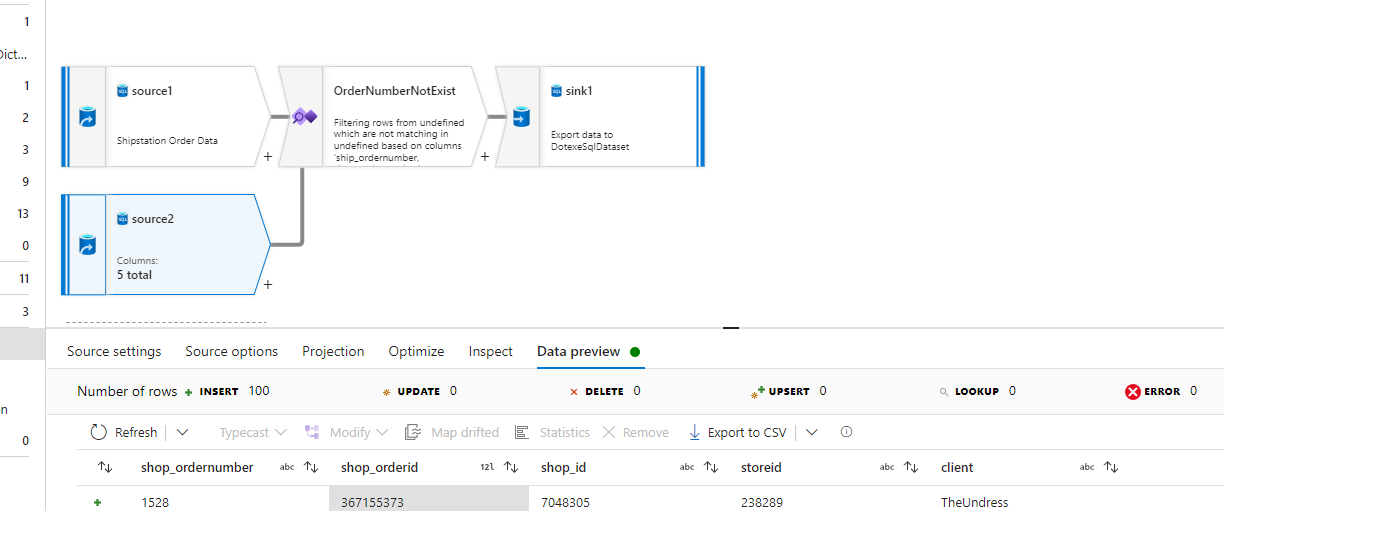
Task: Select the source2 node title
Action: pyautogui.click(x=153, y=219)
